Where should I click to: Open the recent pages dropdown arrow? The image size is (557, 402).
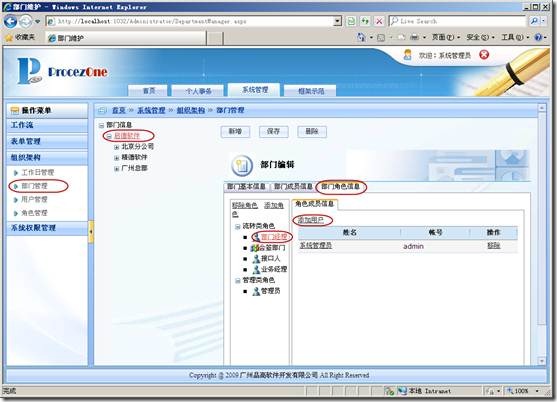(x=37, y=22)
